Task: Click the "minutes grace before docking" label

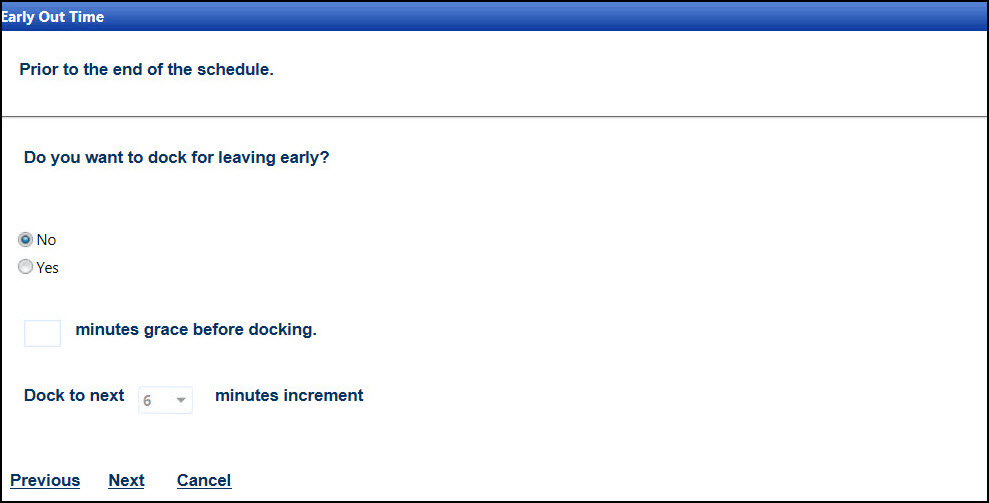Action: click(196, 329)
